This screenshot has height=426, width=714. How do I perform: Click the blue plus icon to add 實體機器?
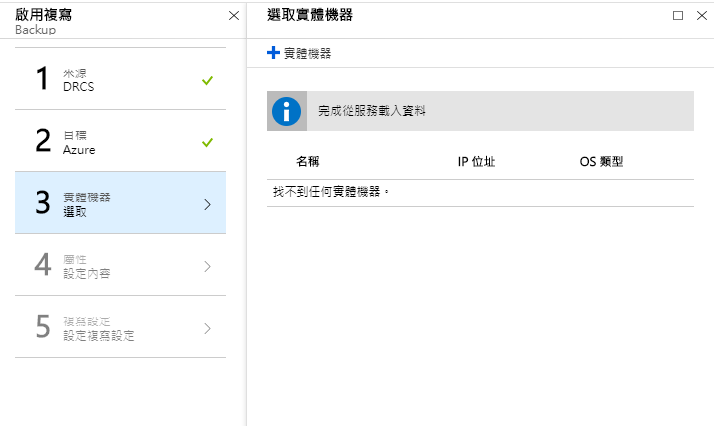[273, 53]
